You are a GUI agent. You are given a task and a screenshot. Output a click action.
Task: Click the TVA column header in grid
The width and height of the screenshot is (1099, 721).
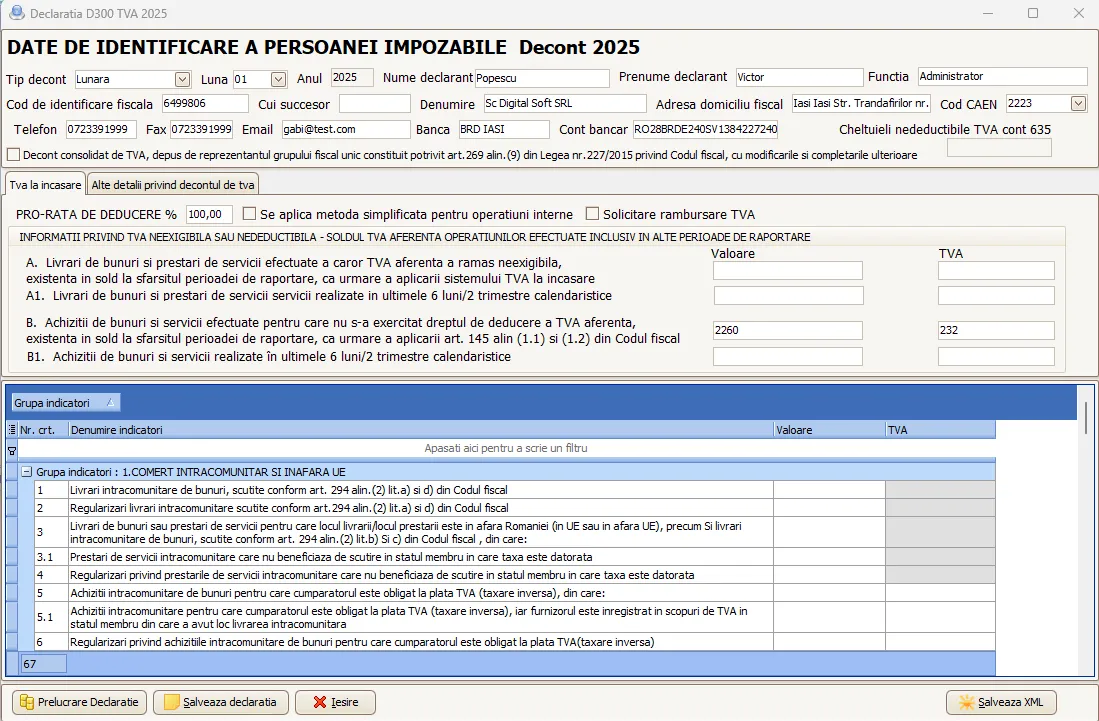[940, 430]
